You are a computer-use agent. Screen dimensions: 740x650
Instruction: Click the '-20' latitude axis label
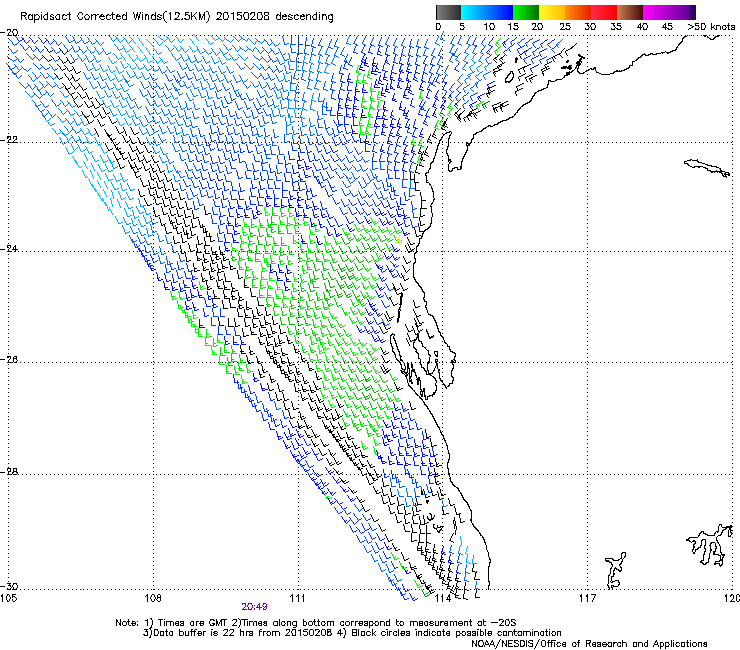pos(9,33)
